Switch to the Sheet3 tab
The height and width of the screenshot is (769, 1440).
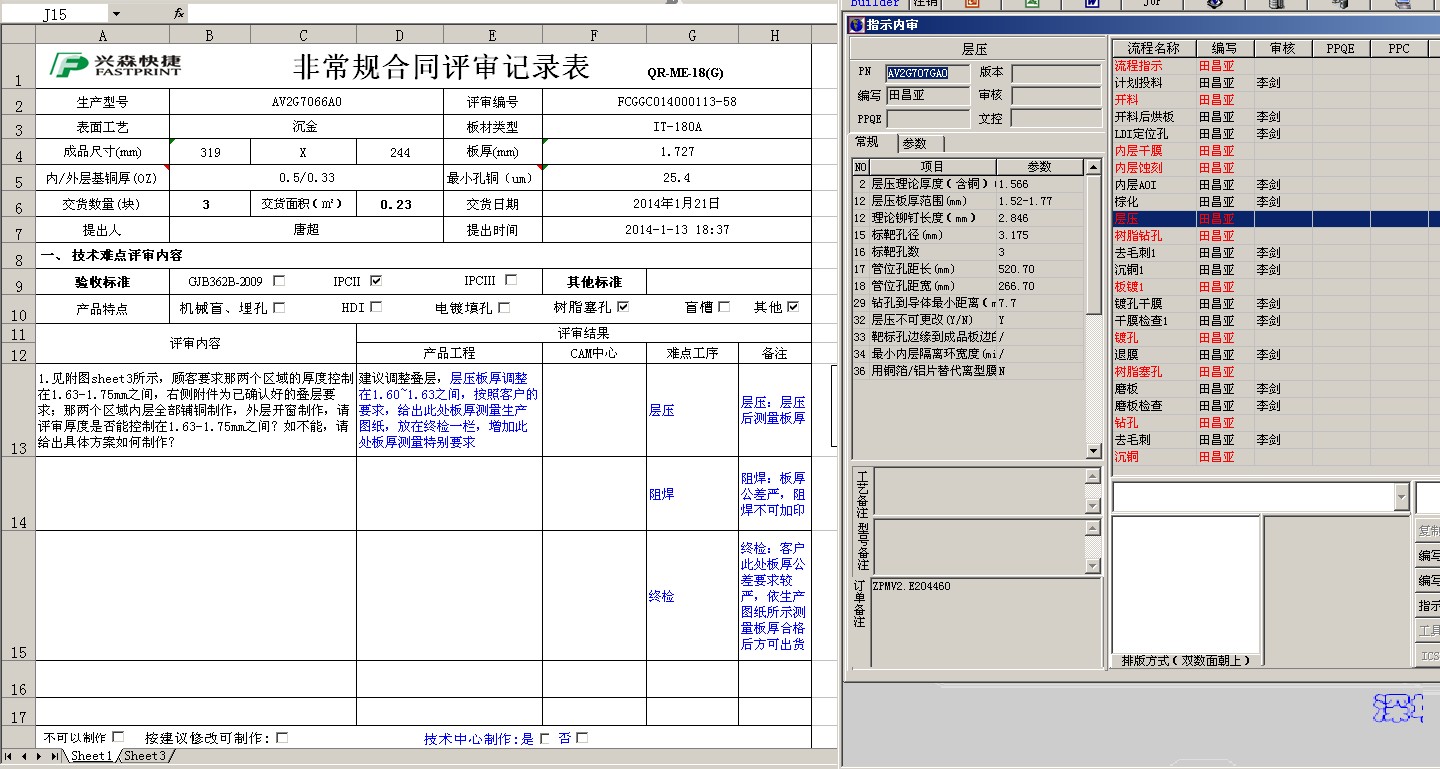(145, 756)
